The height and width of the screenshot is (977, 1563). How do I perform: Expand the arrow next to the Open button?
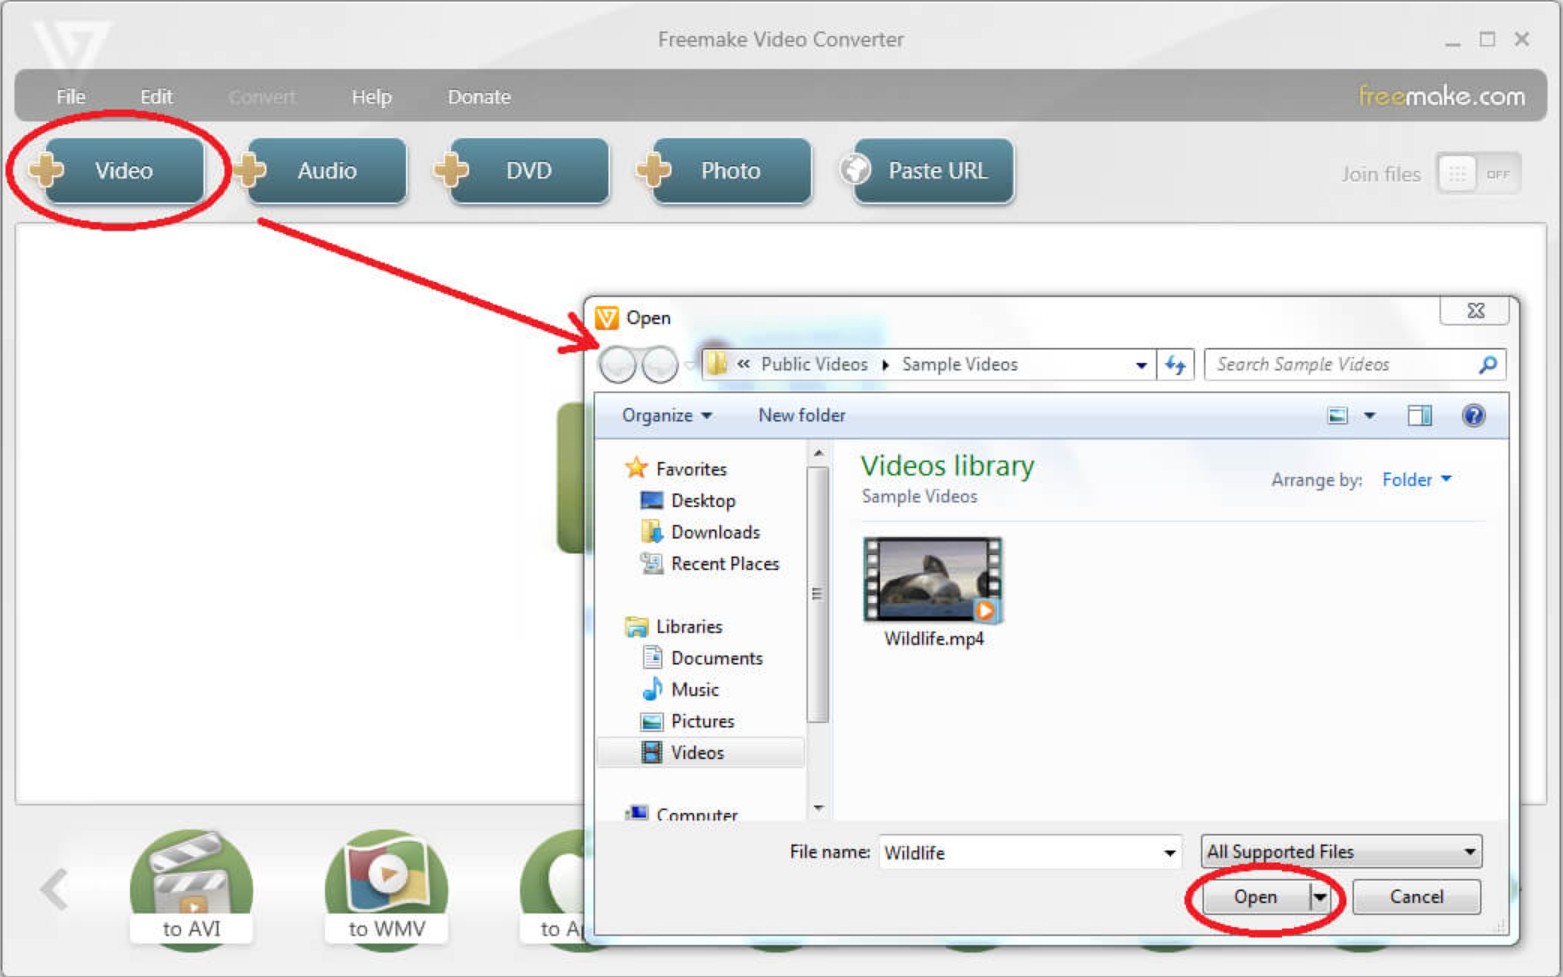(x=1322, y=897)
